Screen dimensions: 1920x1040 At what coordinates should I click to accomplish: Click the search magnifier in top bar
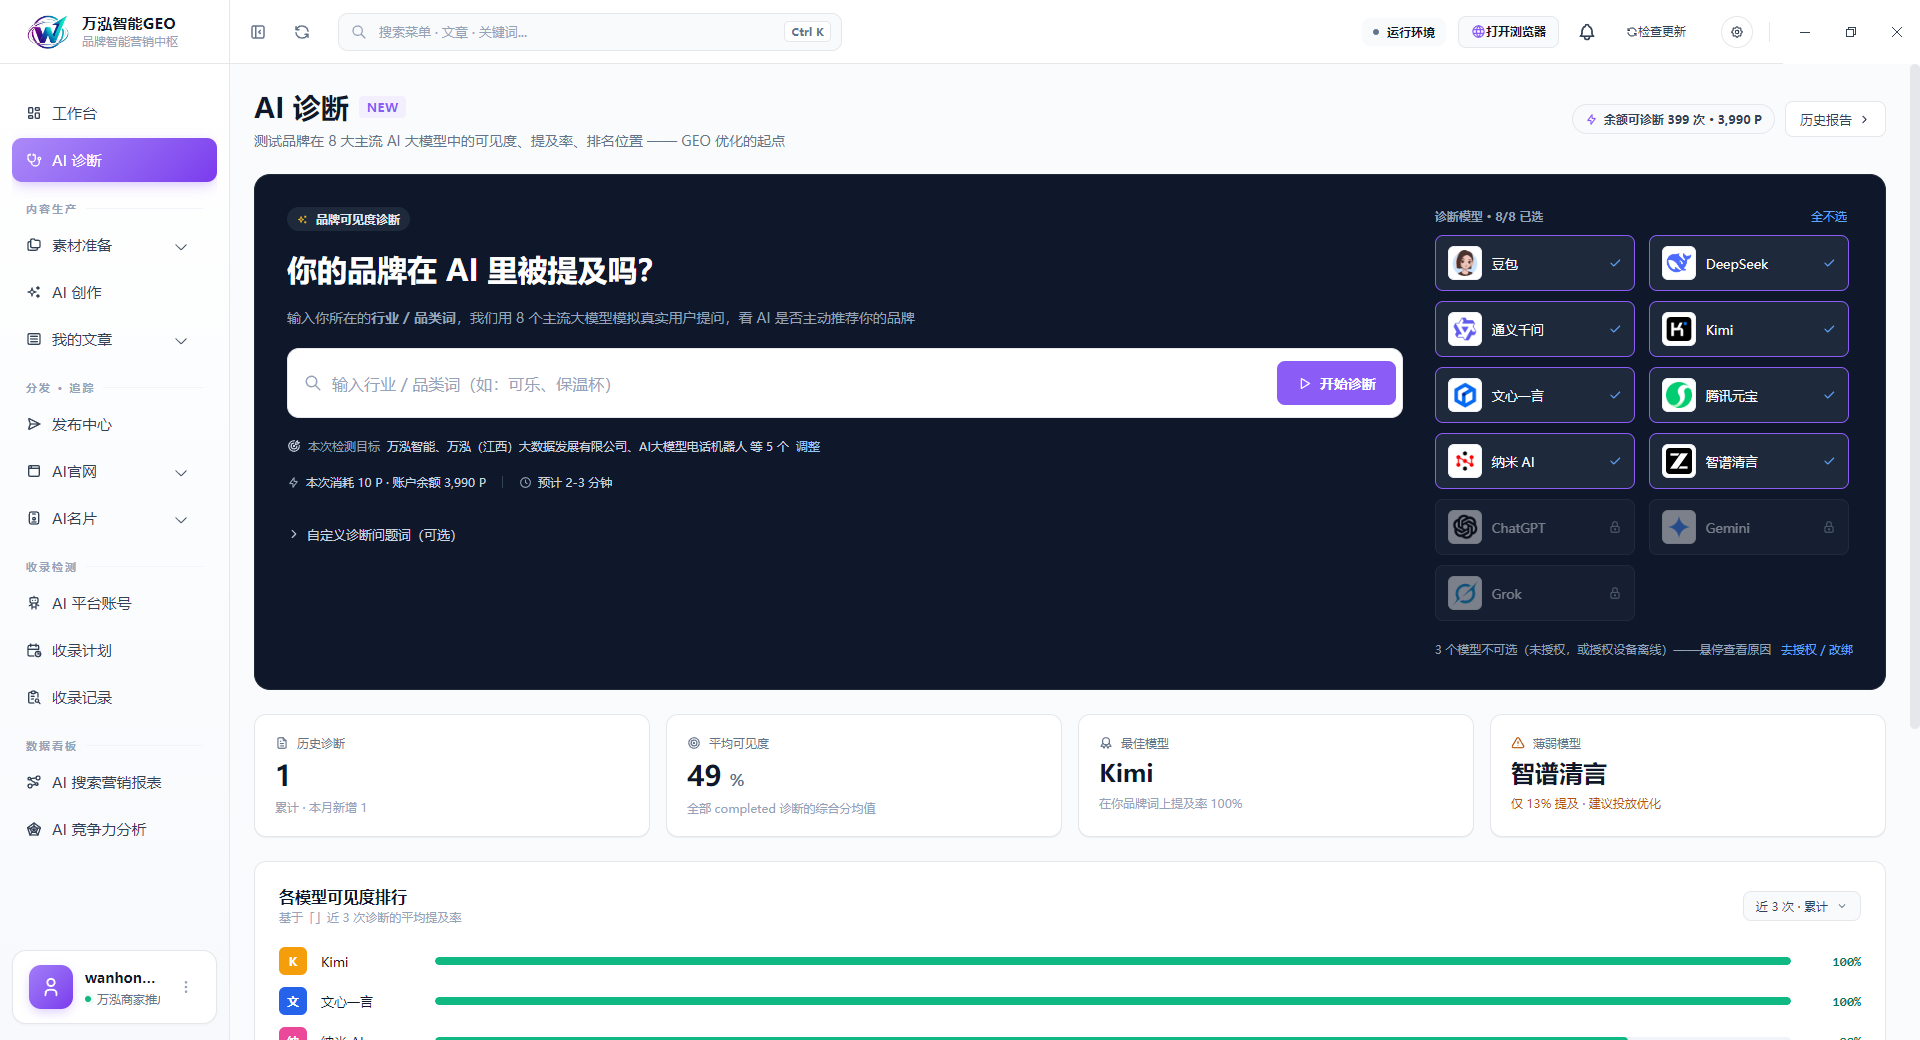(x=359, y=32)
